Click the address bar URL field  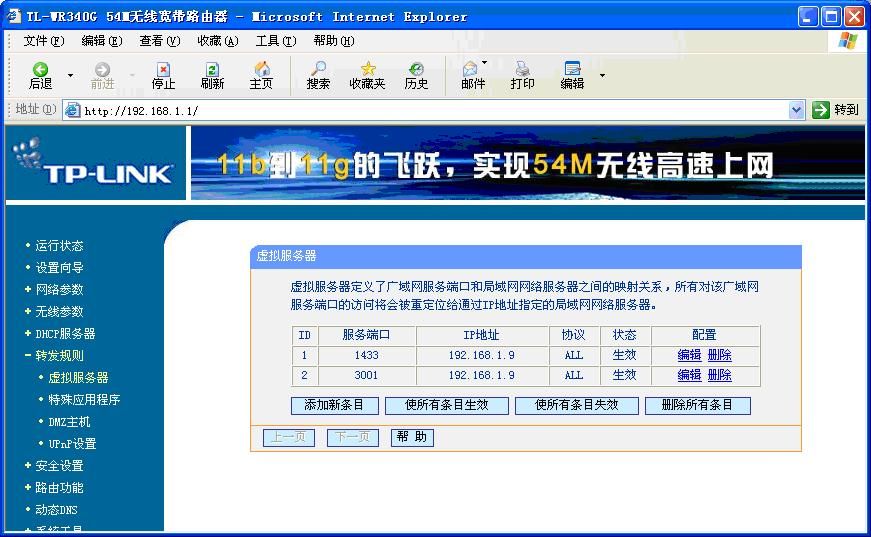click(x=430, y=110)
